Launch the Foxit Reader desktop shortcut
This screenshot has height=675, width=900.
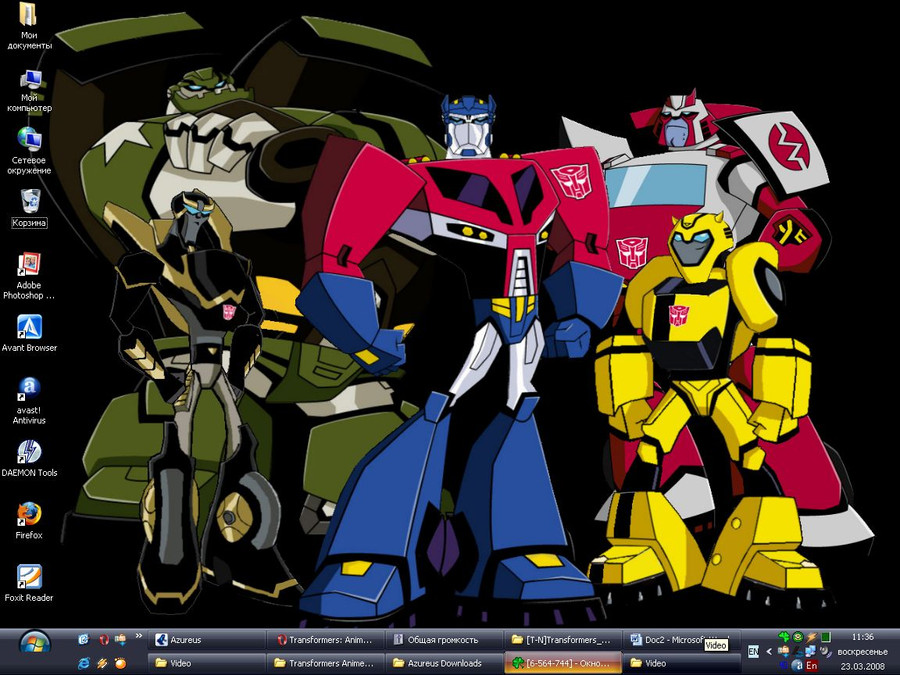29,583
